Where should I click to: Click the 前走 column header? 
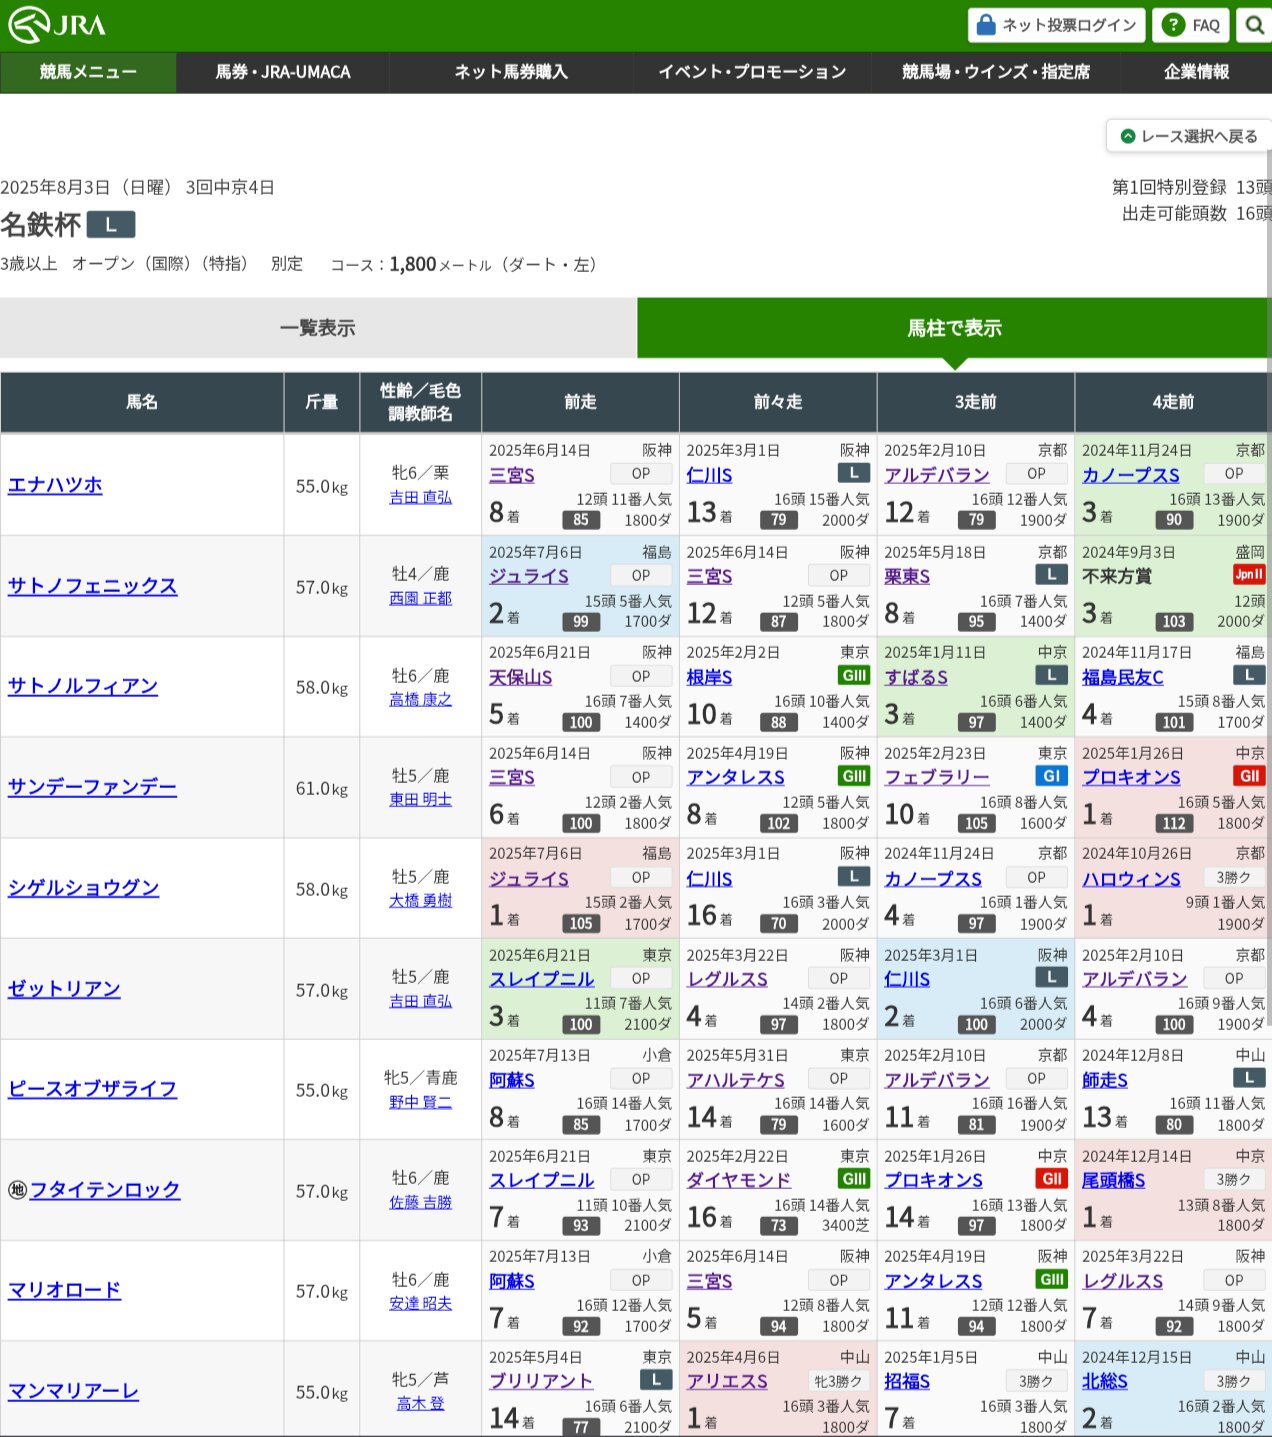580,402
